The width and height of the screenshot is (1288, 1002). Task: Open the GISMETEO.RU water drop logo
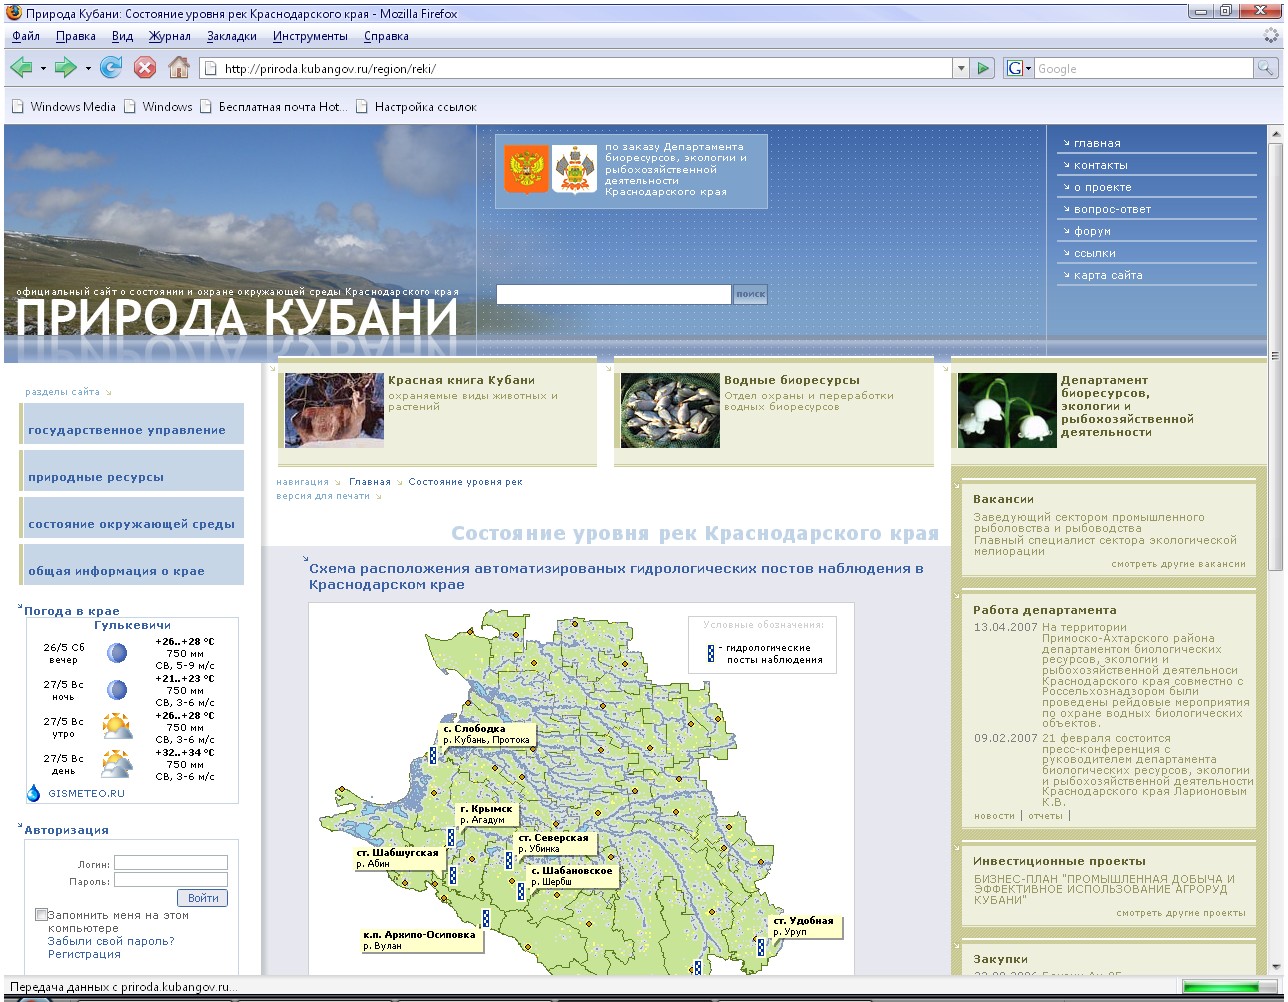pyautogui.click(x=33, y=793)
